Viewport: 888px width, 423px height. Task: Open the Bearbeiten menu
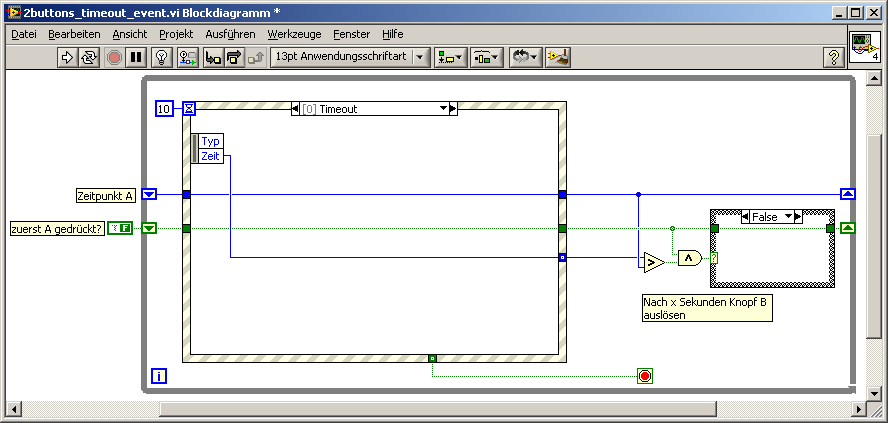tap(74, 34)
